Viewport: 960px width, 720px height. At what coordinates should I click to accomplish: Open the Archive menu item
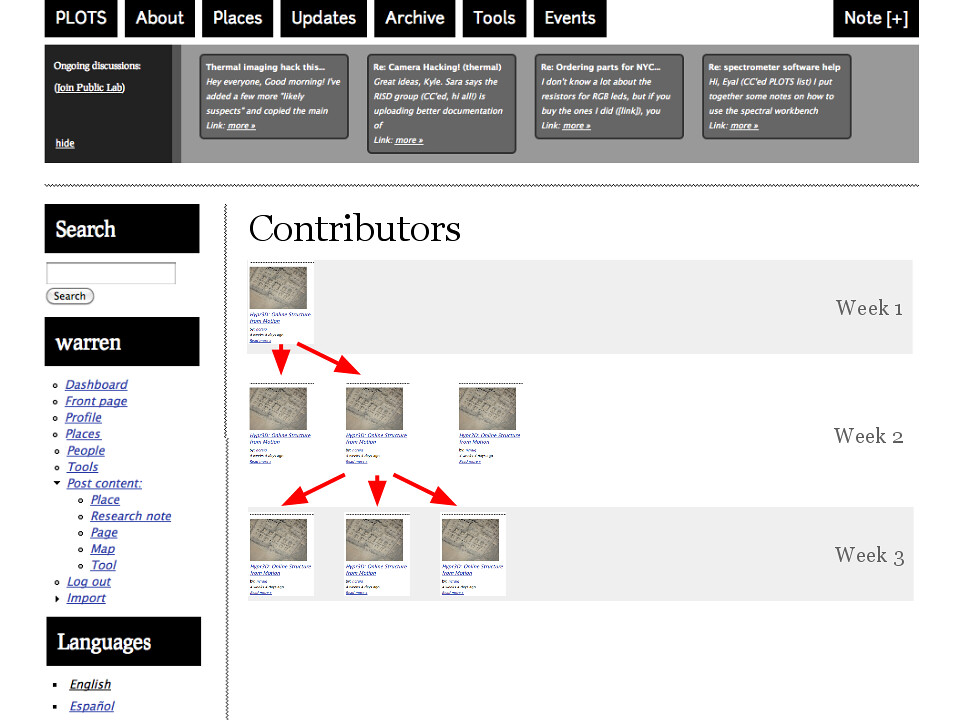[x=414, y=18]
